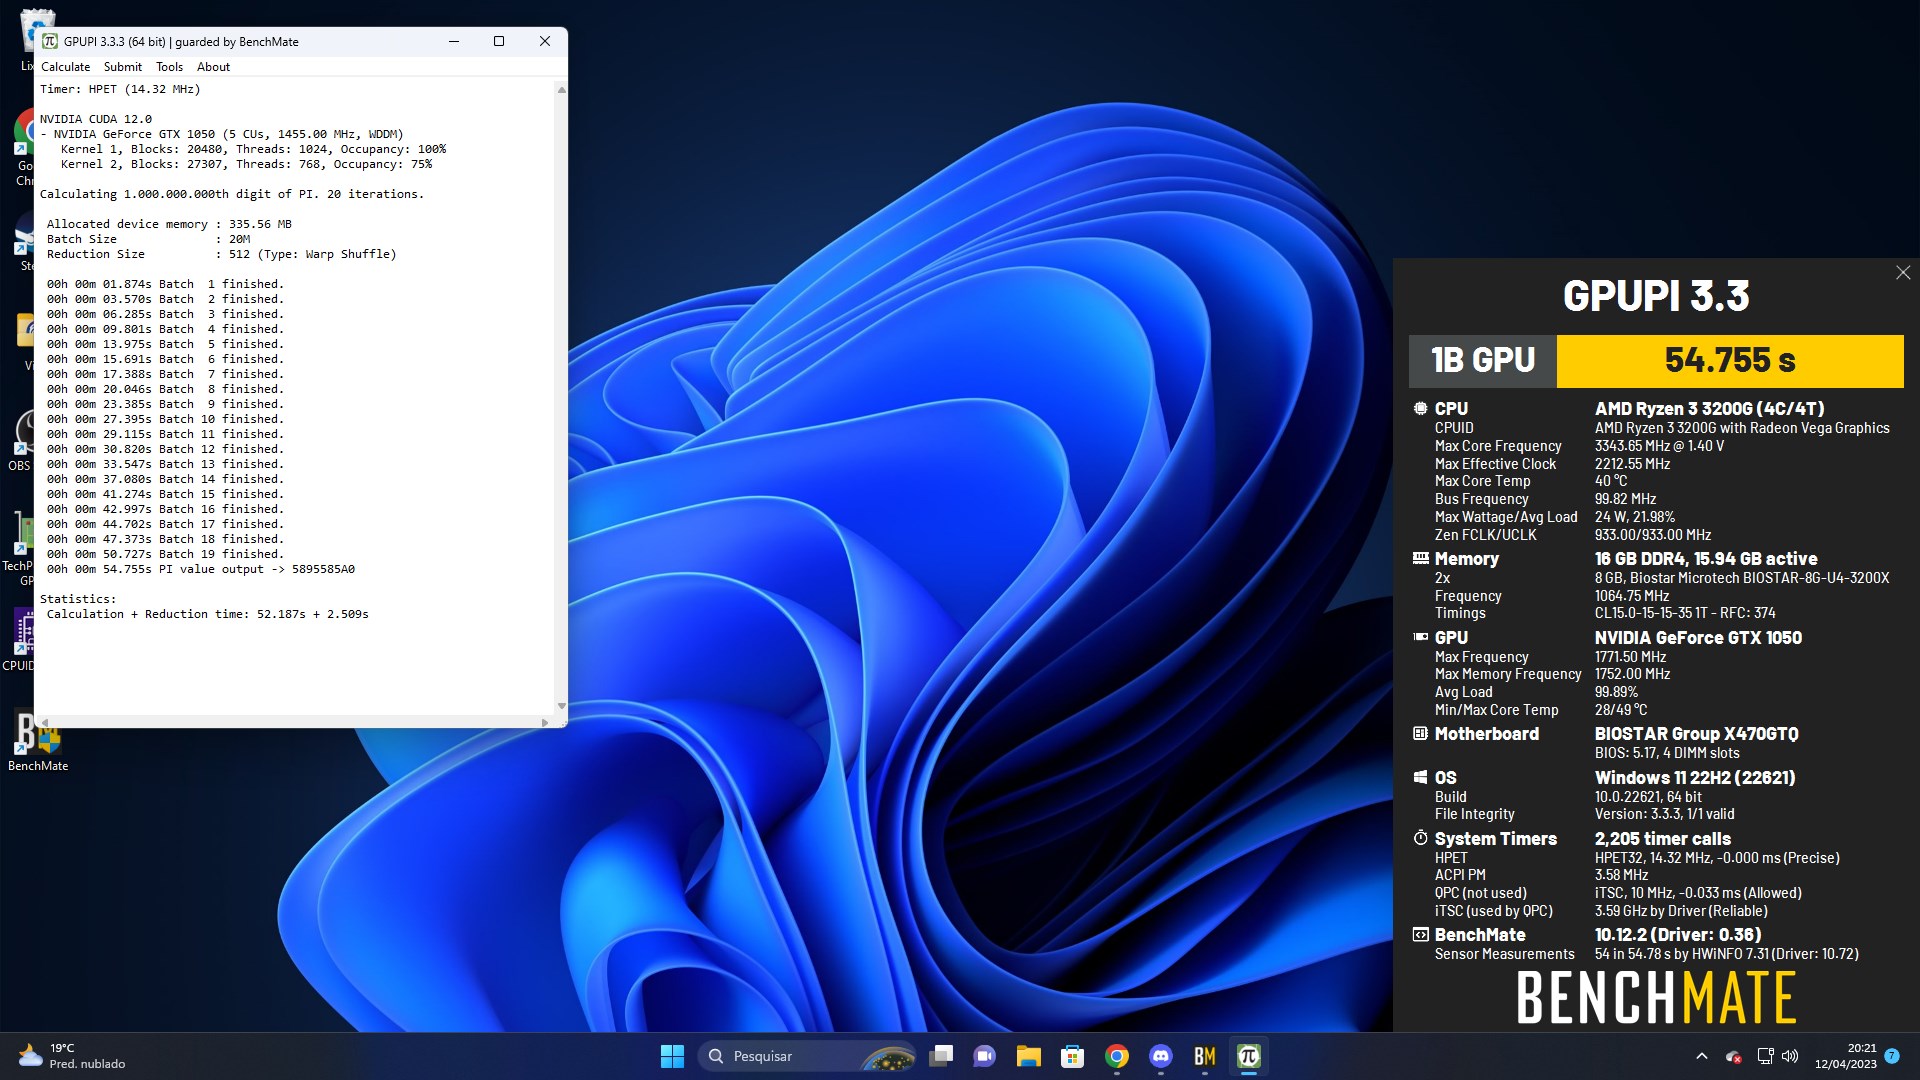The height and width of the screenshot is (1080, 1920).
Task: Click the GPUPI vertical scrollbar up arrow
Action: tap(561, 90)
